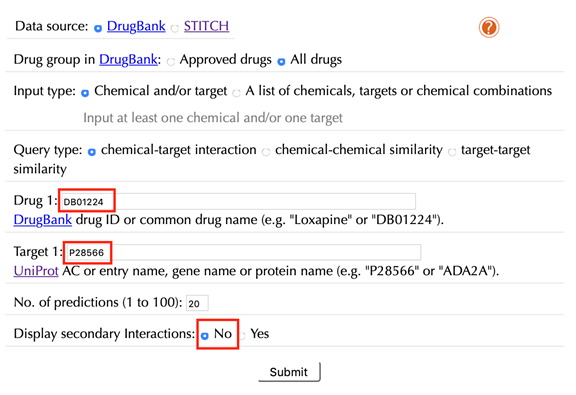Select the list of chemicals input type
Screen dimensions: 576x395
click(237, 93)
